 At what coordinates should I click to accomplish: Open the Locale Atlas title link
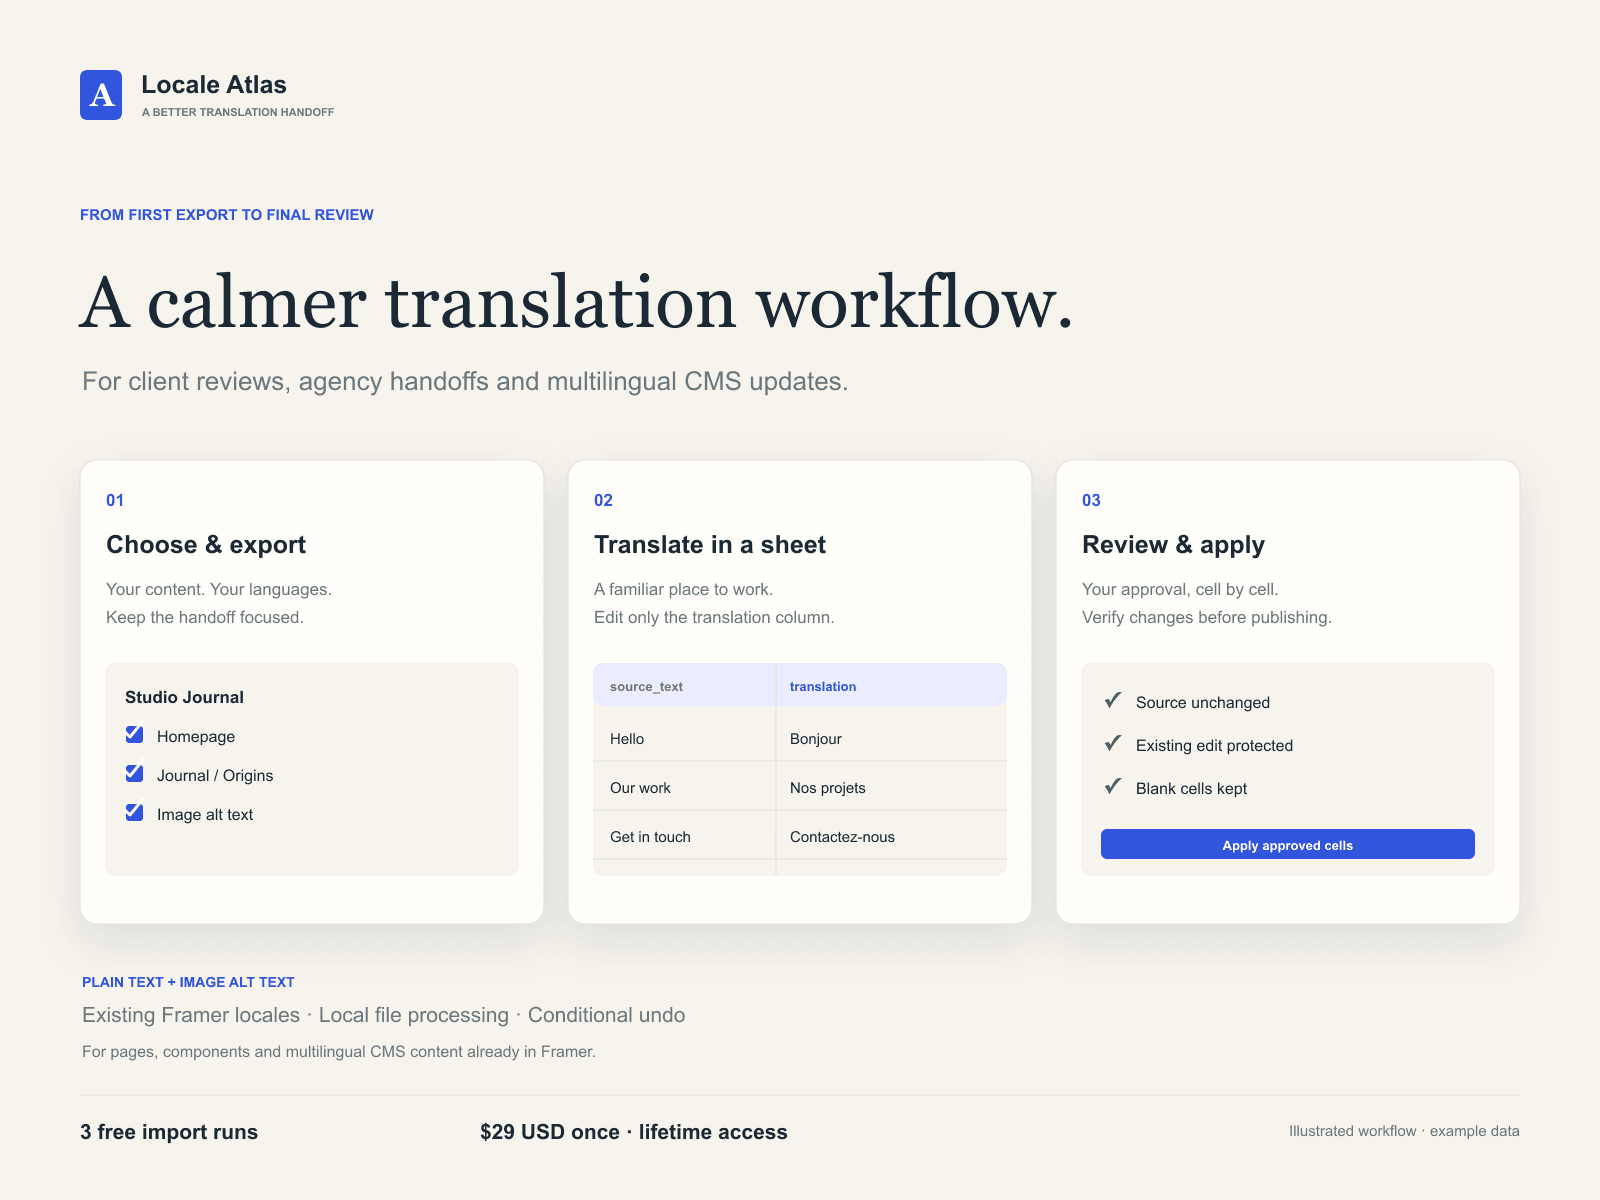(214, 85)
